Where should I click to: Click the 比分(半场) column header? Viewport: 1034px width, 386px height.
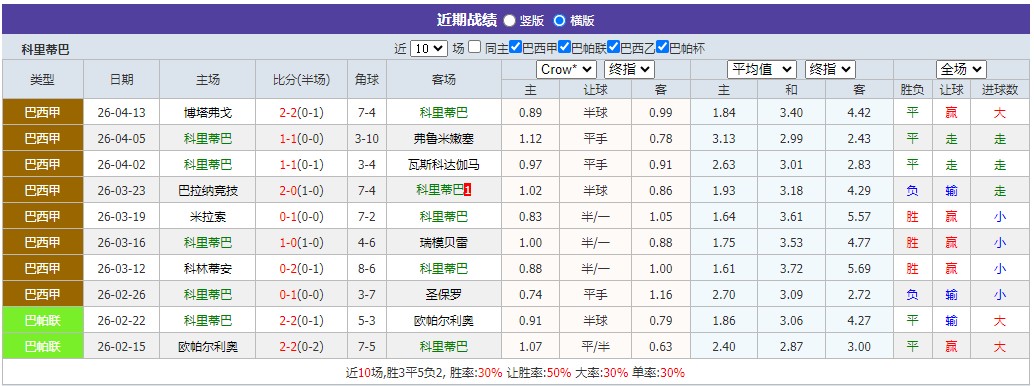[301, 79]
